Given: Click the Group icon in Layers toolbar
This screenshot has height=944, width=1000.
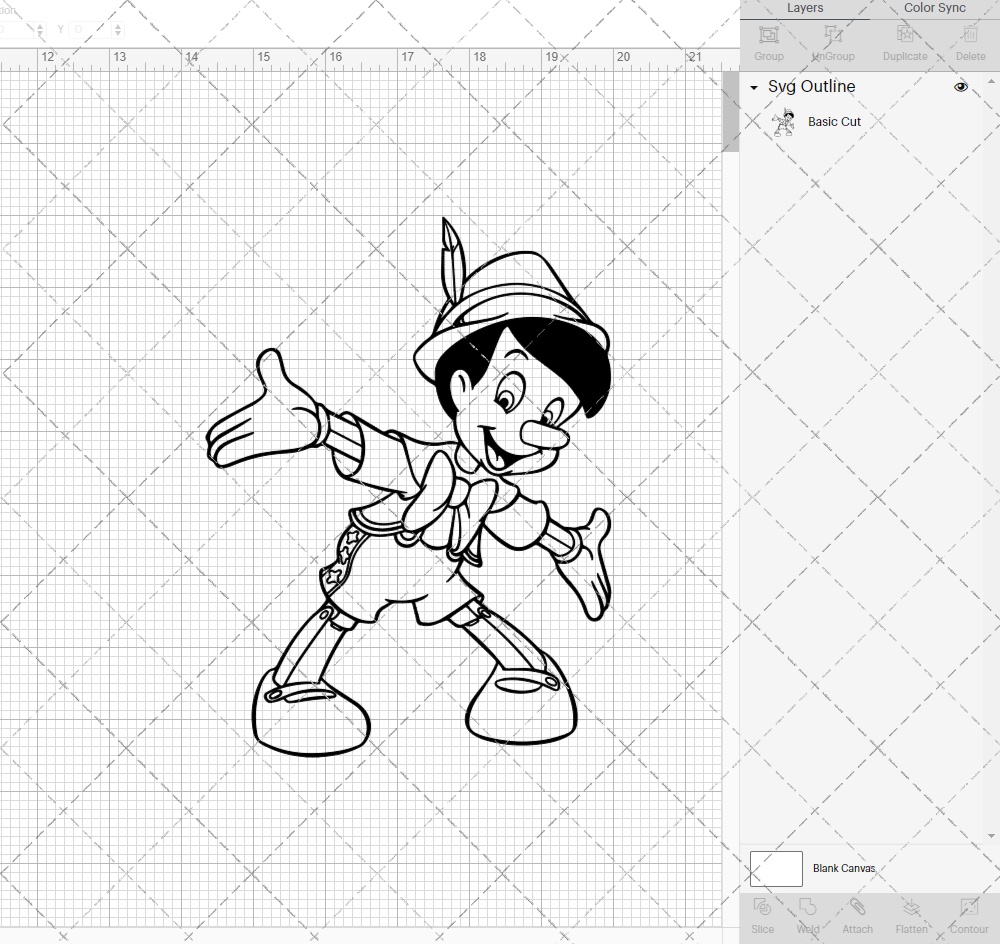Looking at the screenshot, I should [x=768, y=35].
